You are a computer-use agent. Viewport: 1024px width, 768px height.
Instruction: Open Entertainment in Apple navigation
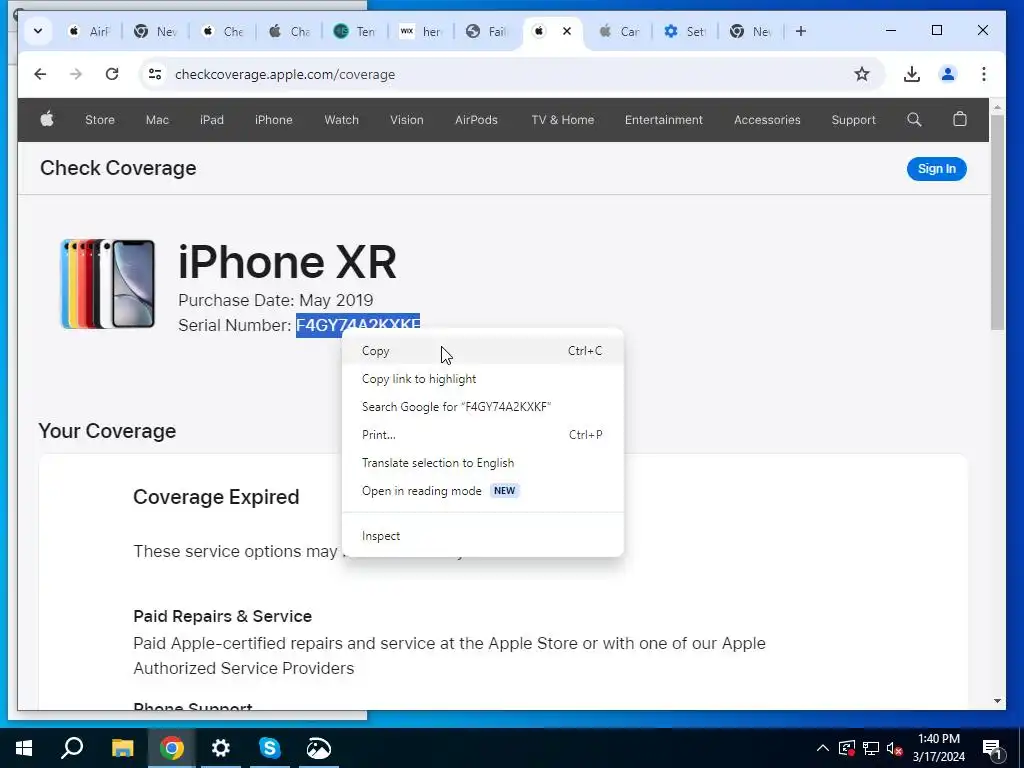664,120
